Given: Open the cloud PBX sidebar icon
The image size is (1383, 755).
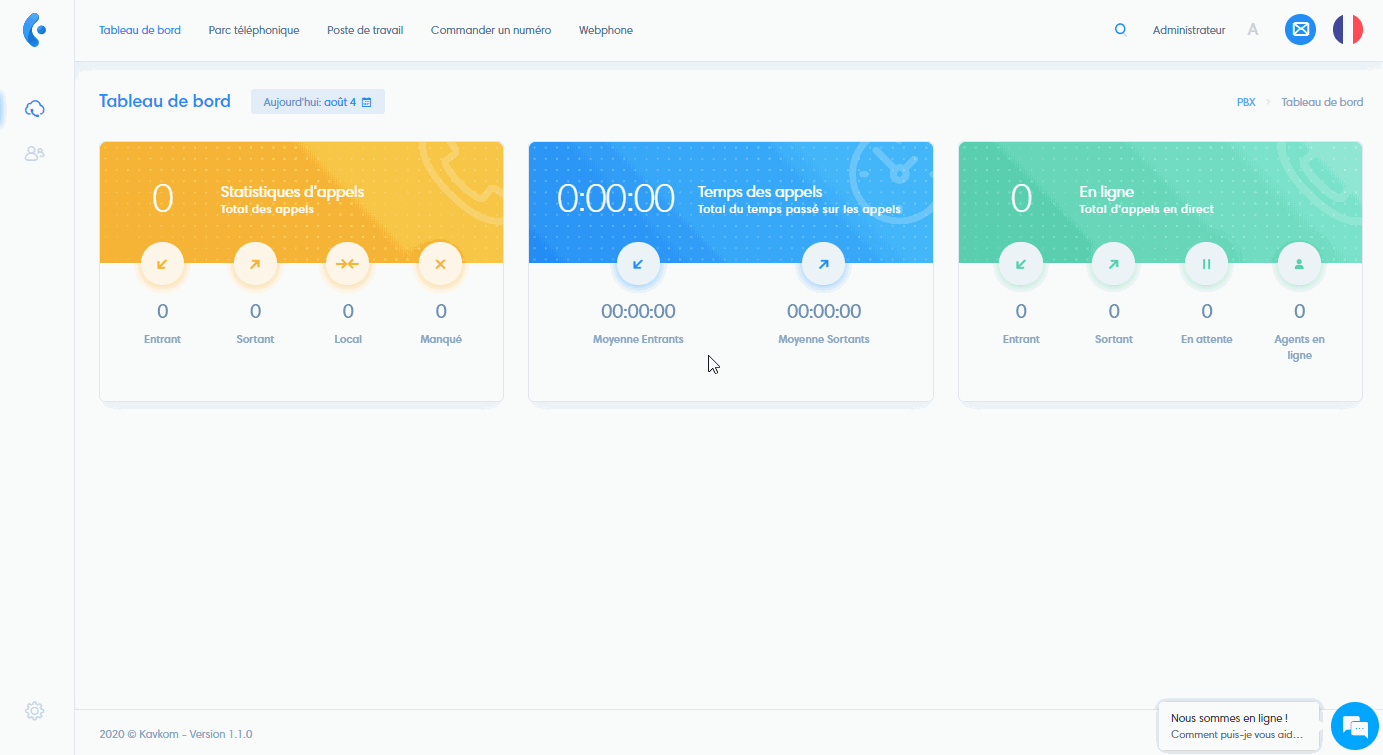Looking at the screenshot, I should pos(35,108).
